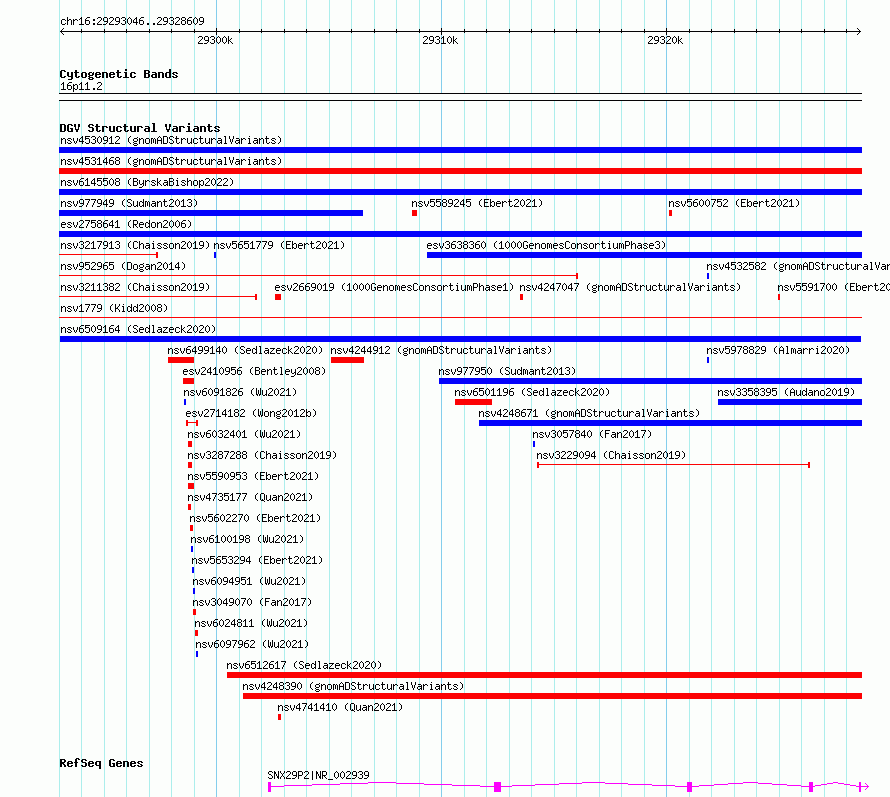
Task: Open nsv6094951 (Wu2021) label
Action: pos(249,581)
